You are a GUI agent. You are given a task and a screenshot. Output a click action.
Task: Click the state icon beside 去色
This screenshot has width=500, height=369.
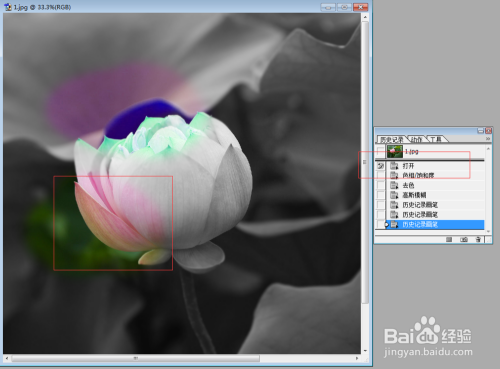click(394, 185)
